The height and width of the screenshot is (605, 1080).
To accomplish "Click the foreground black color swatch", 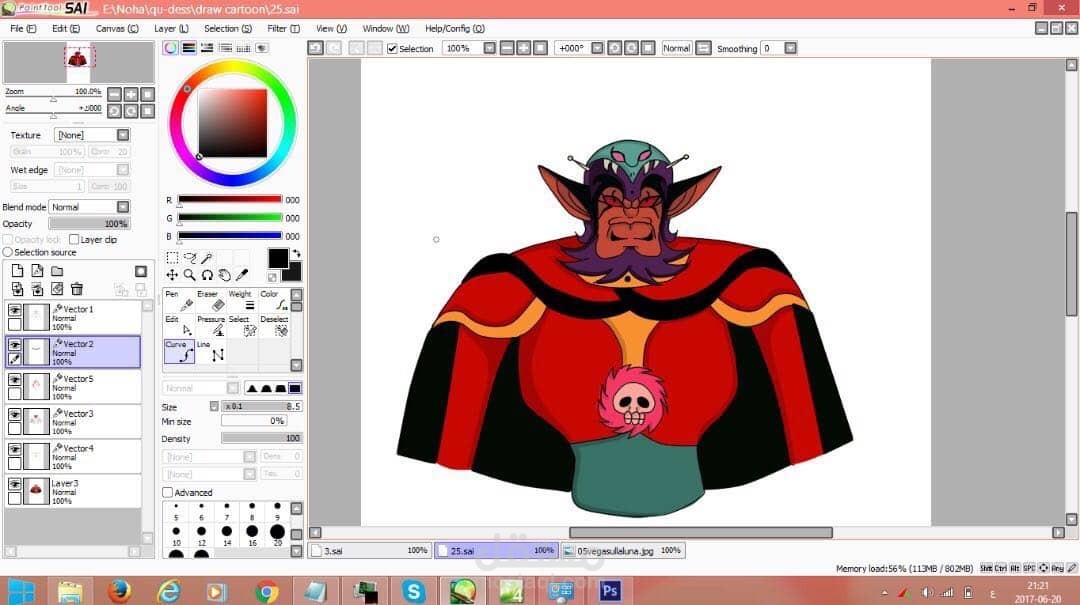I will 278,259.
